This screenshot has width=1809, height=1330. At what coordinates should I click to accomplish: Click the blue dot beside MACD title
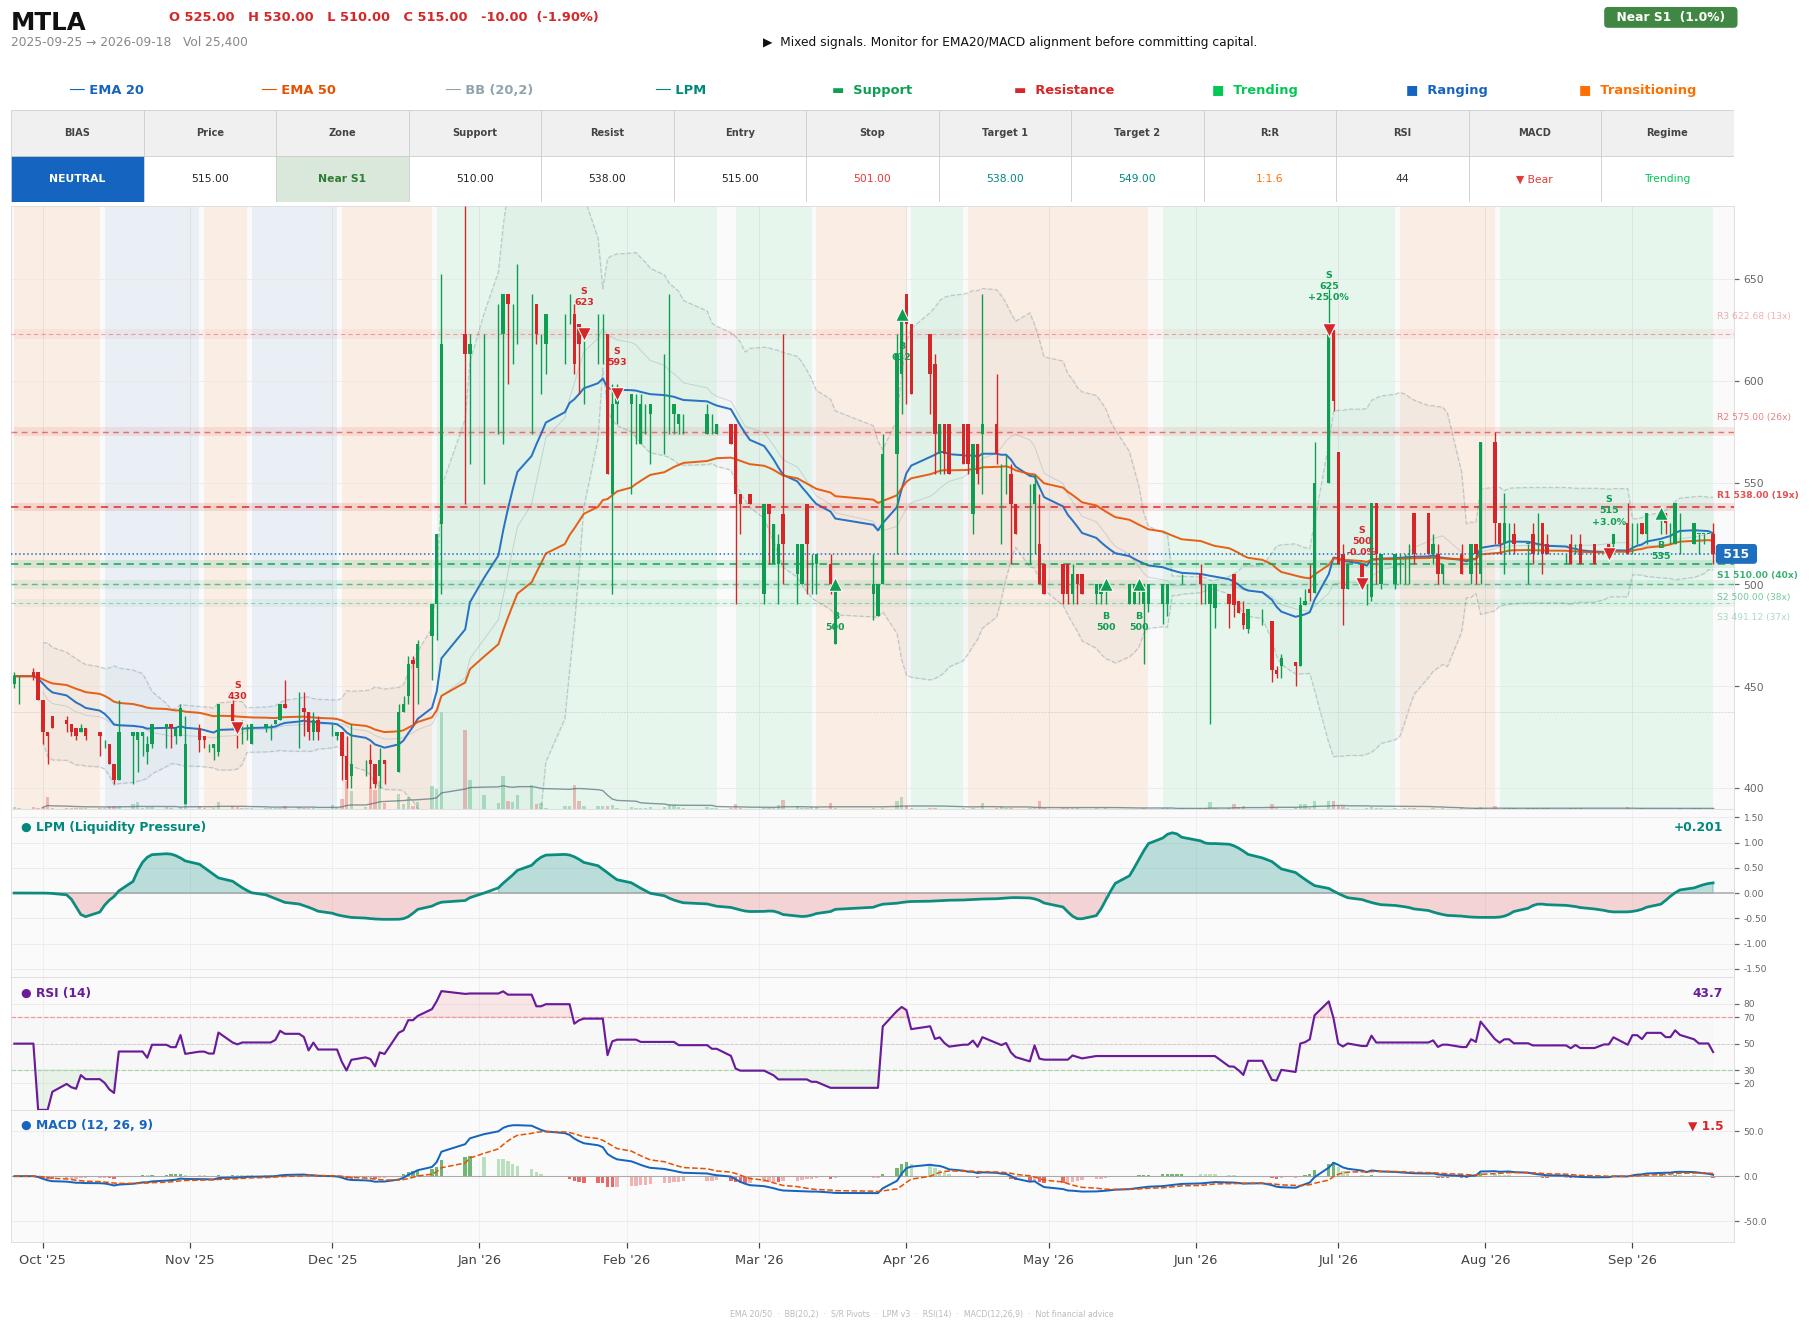(x=26, y=1125)
